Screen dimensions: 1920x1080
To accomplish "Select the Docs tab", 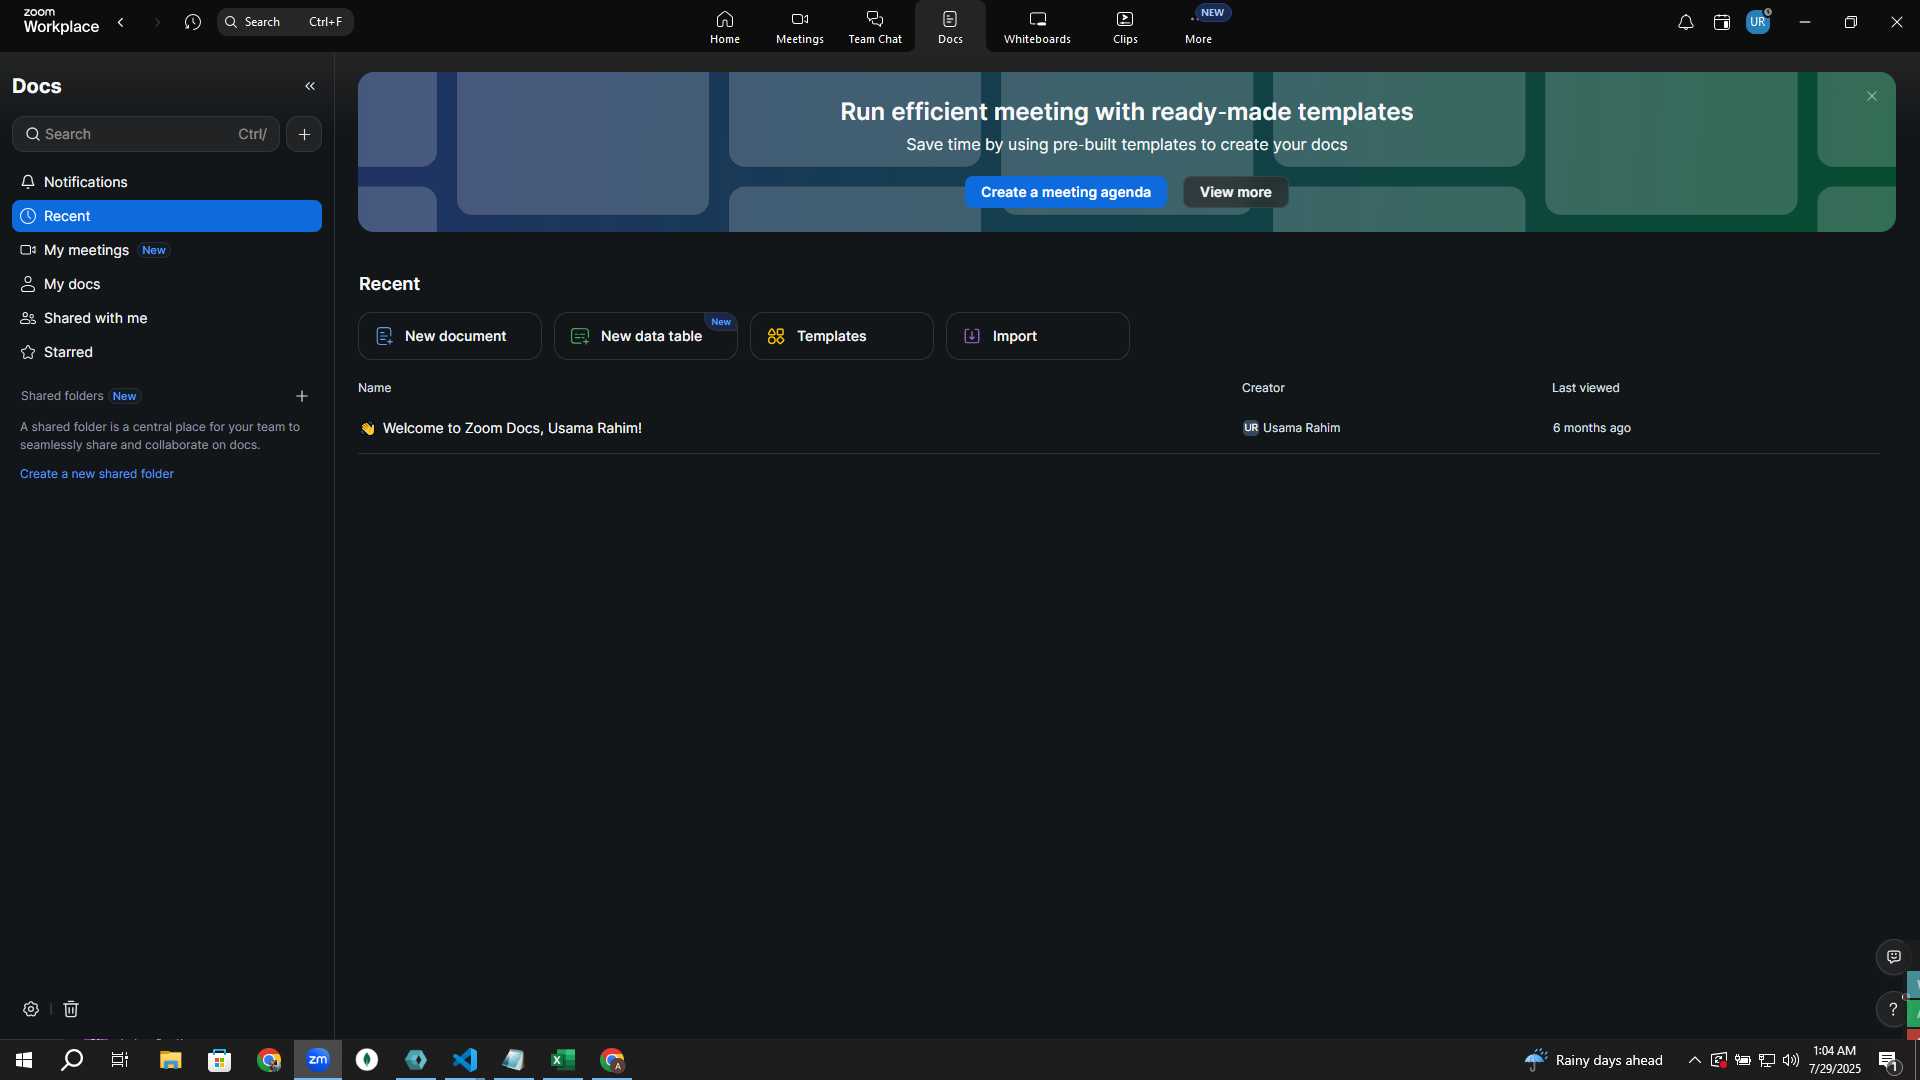I will (950, 27).
